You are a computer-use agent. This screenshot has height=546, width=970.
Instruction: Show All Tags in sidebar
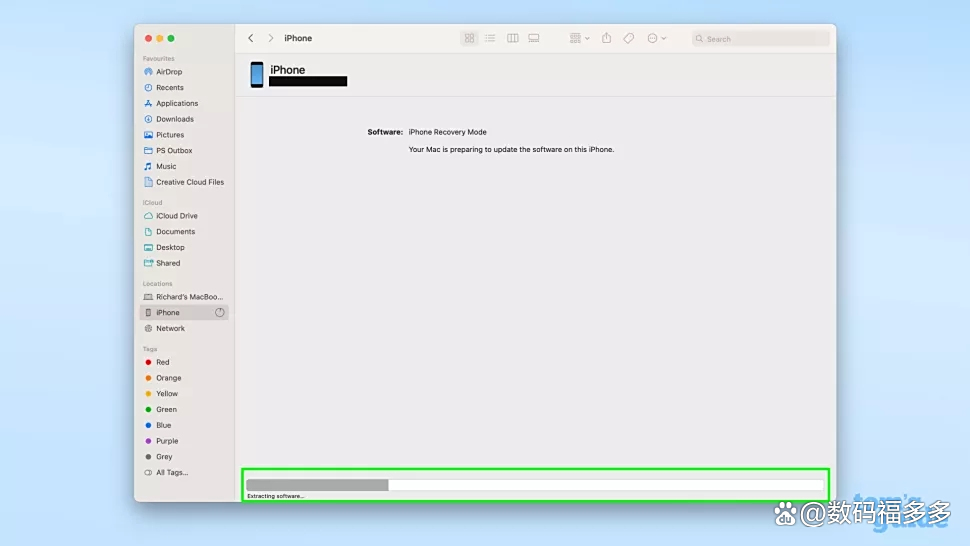(171, 472)
